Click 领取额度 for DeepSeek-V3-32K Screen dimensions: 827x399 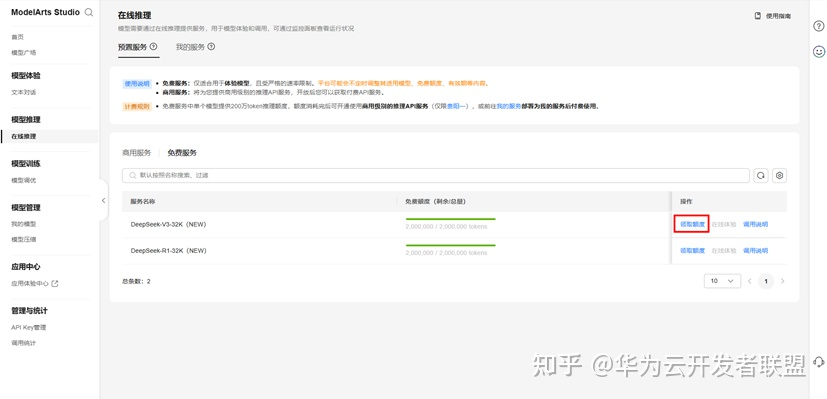click(692, 224)
